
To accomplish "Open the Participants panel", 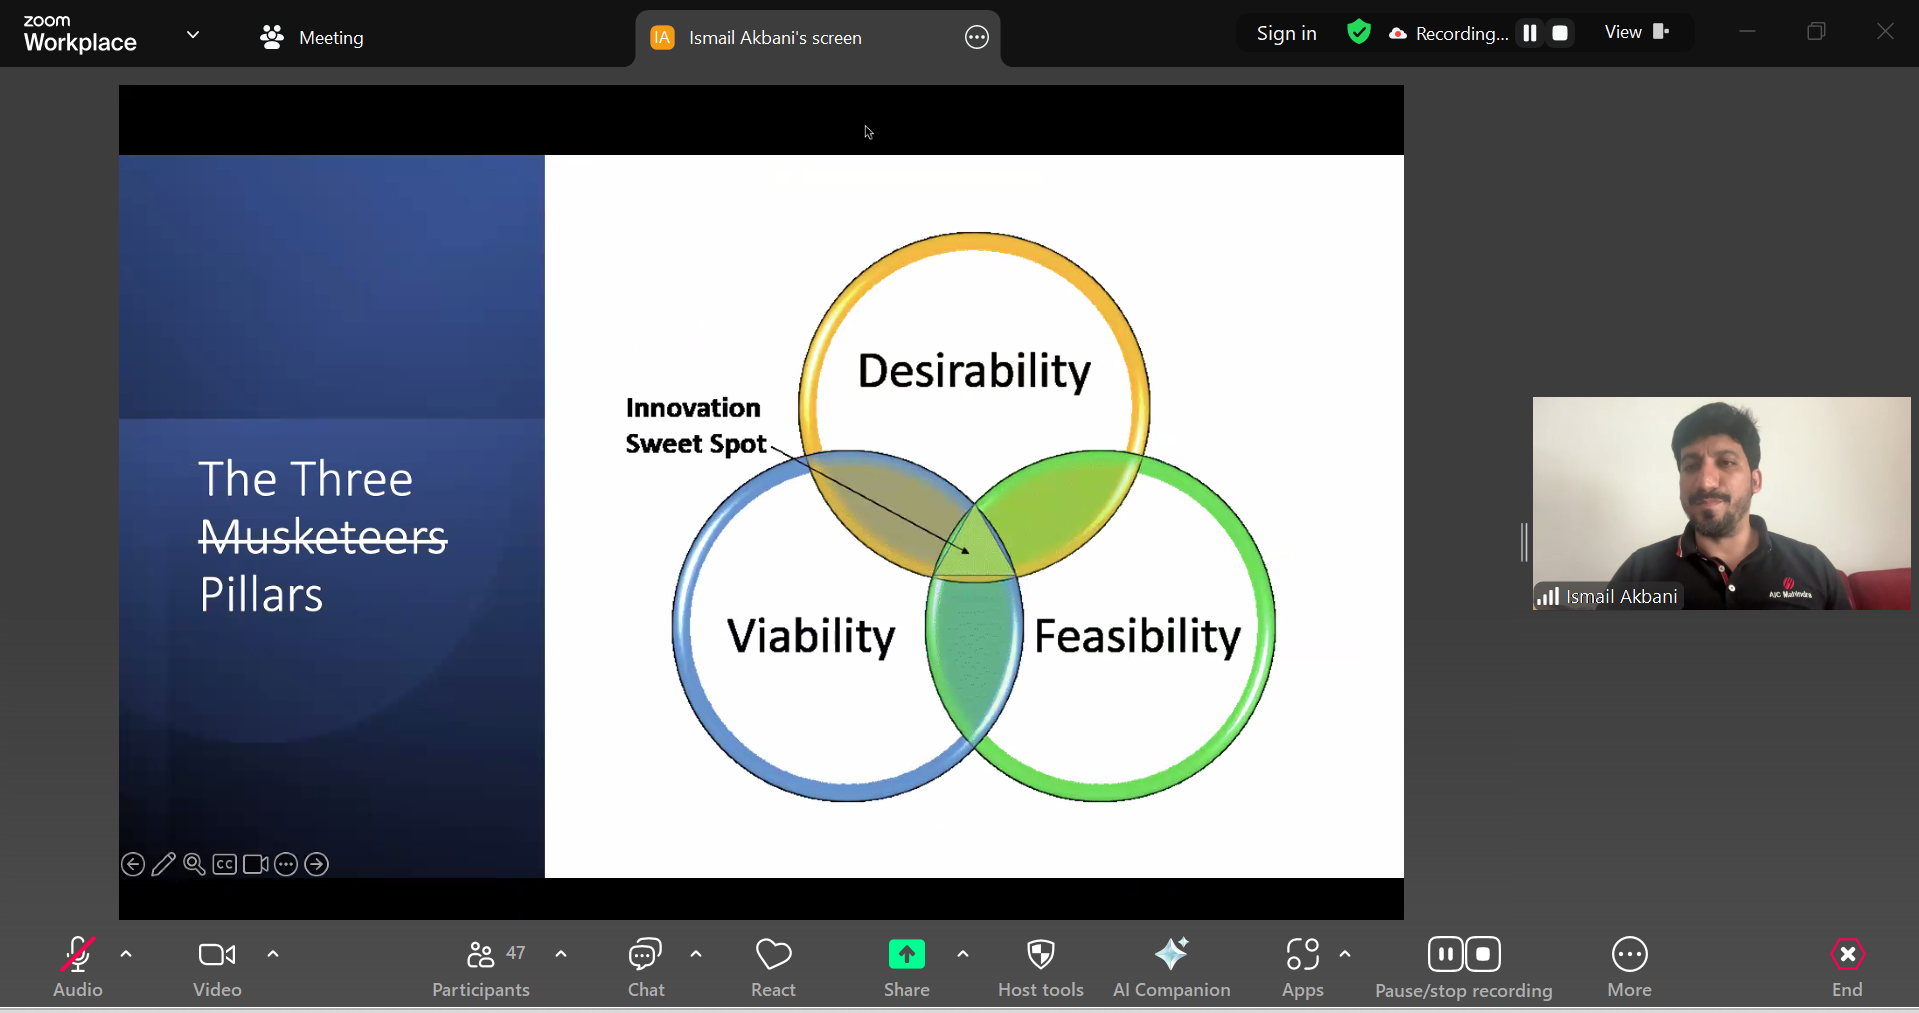I will (x=481, y=966).
